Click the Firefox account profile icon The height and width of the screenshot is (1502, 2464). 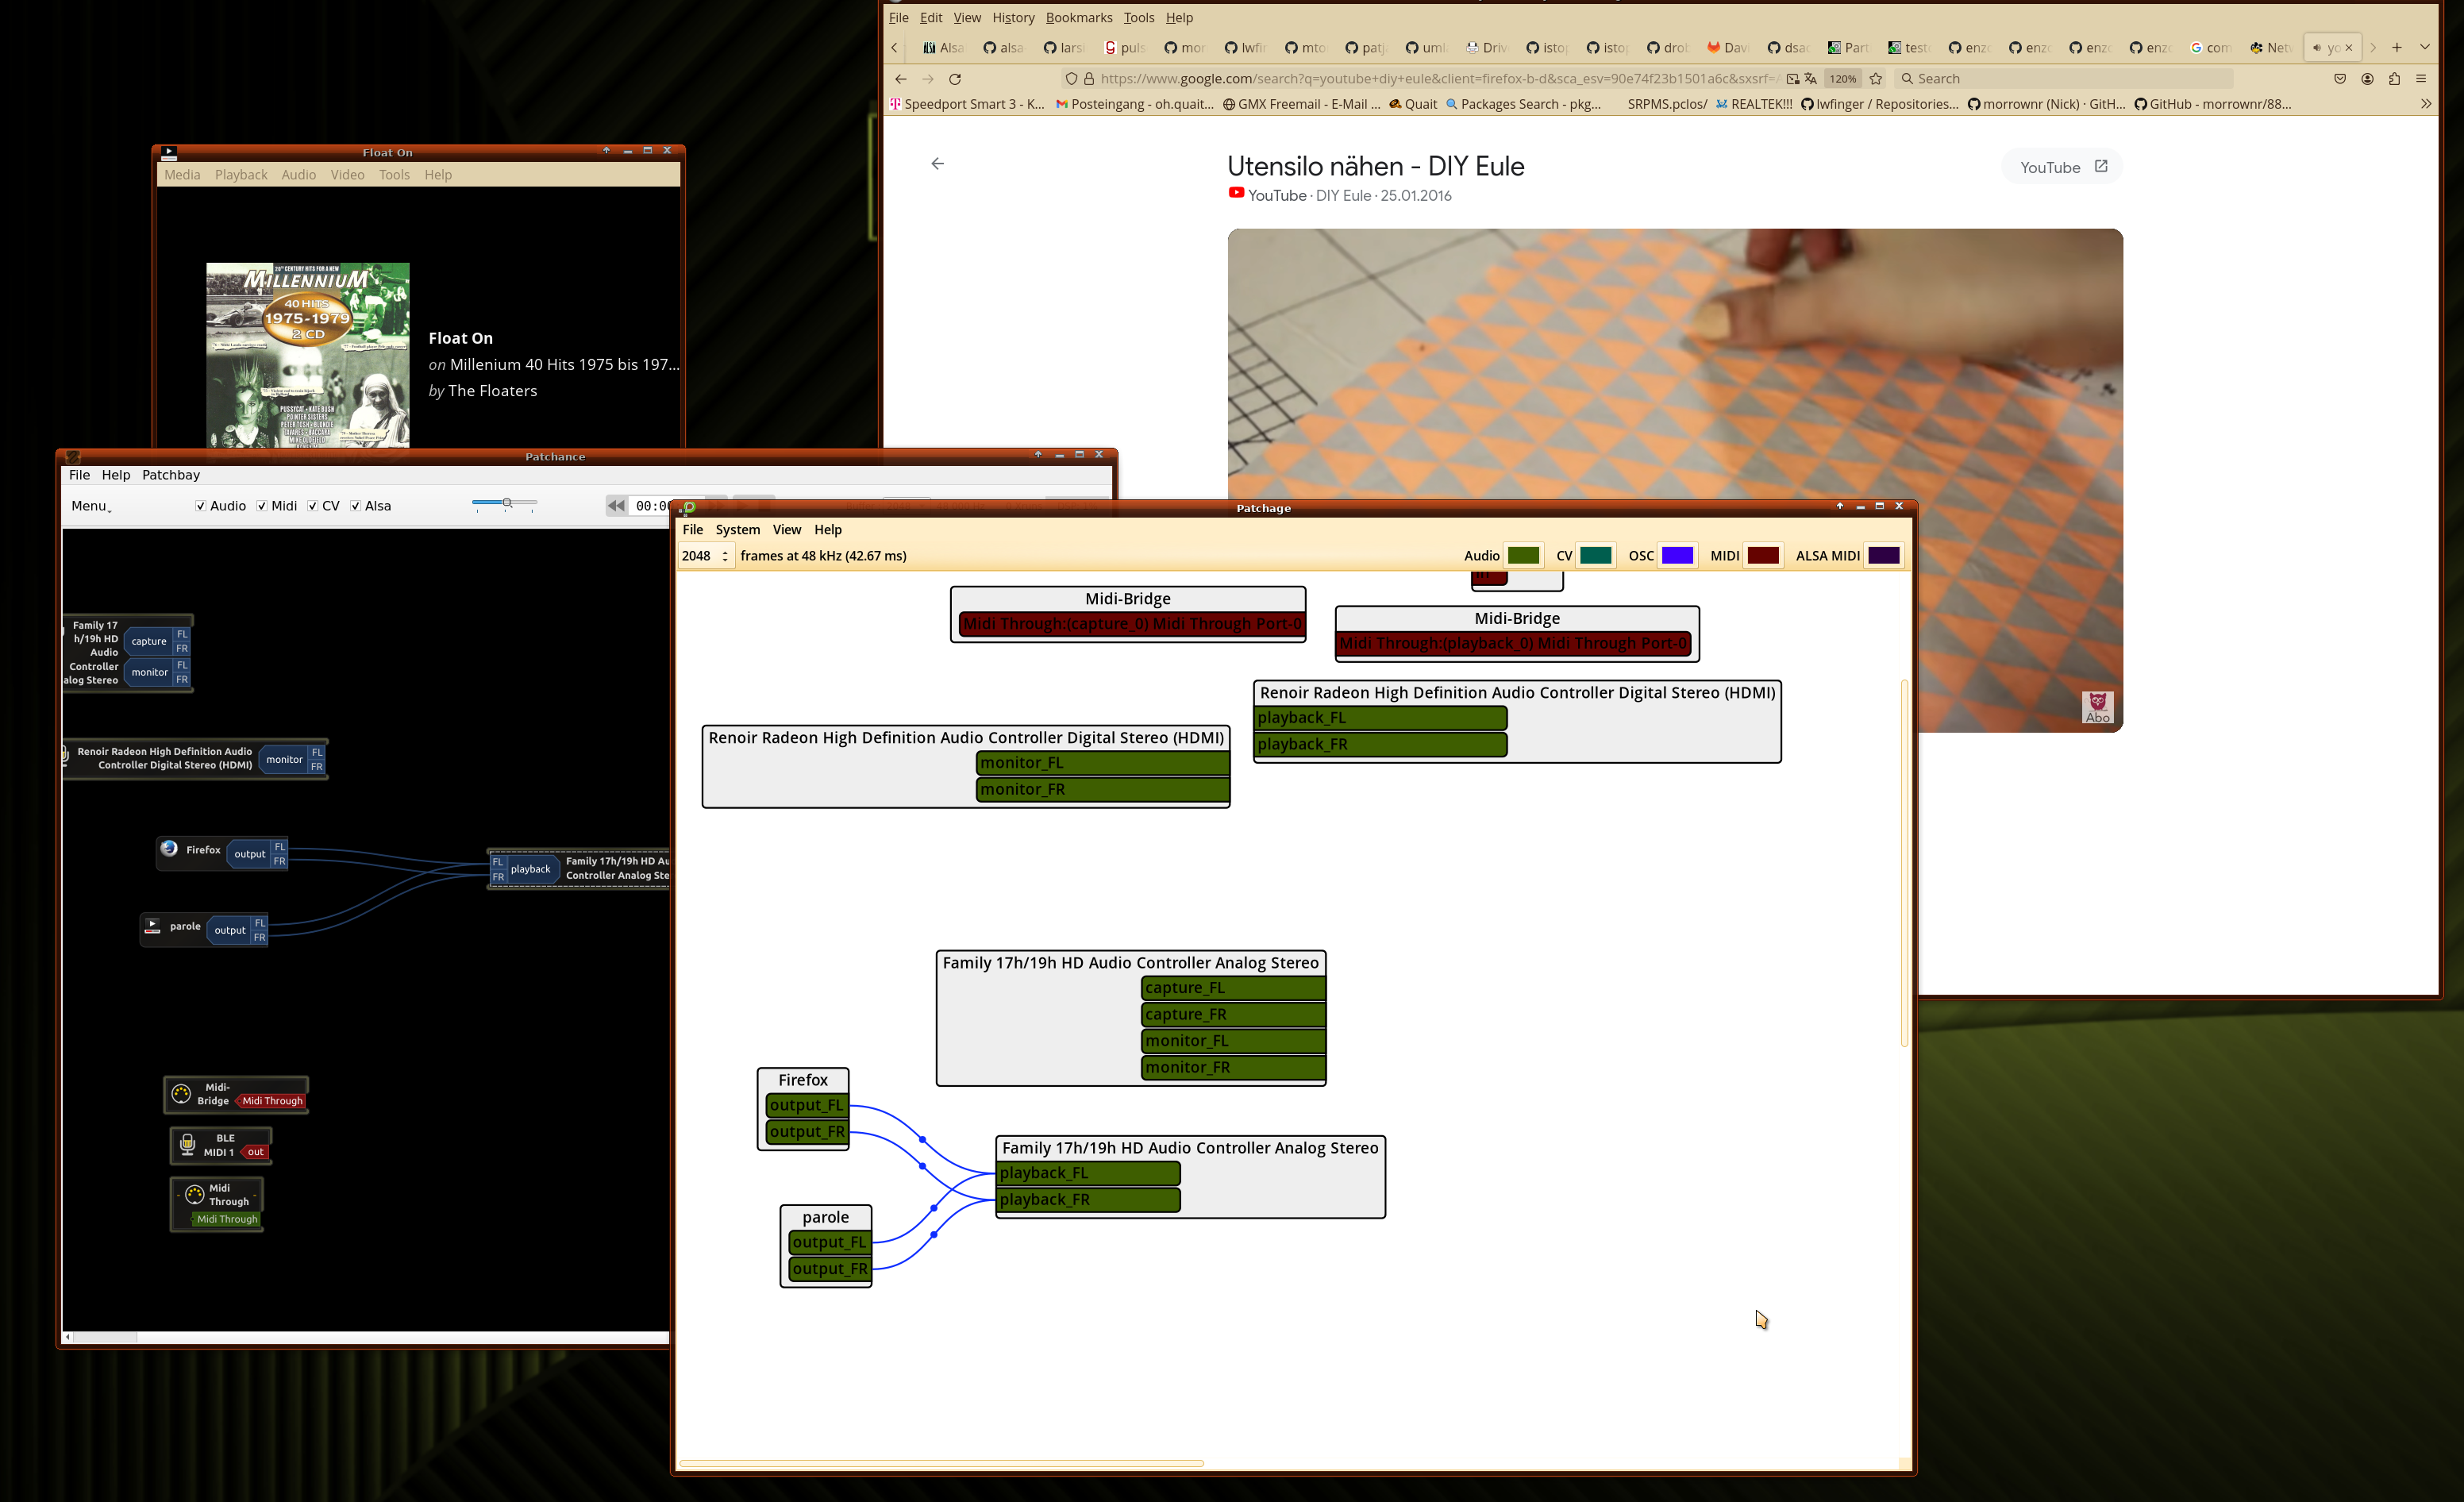click(x=2367, y=79)
